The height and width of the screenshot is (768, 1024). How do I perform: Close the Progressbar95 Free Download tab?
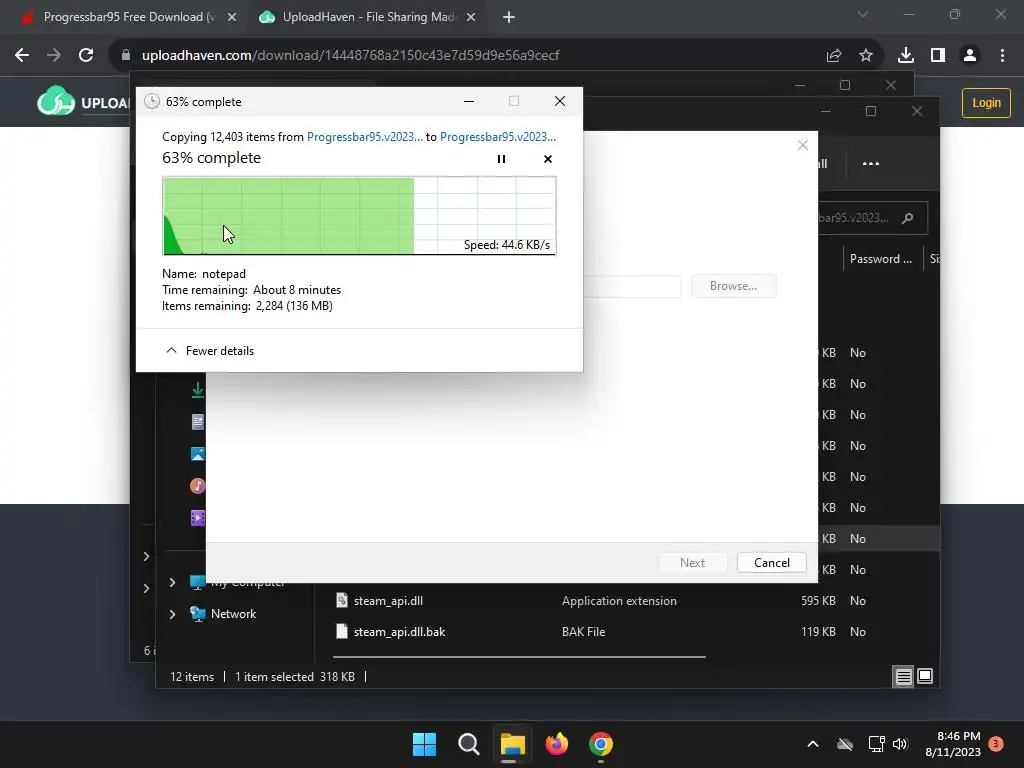point(232,18)
